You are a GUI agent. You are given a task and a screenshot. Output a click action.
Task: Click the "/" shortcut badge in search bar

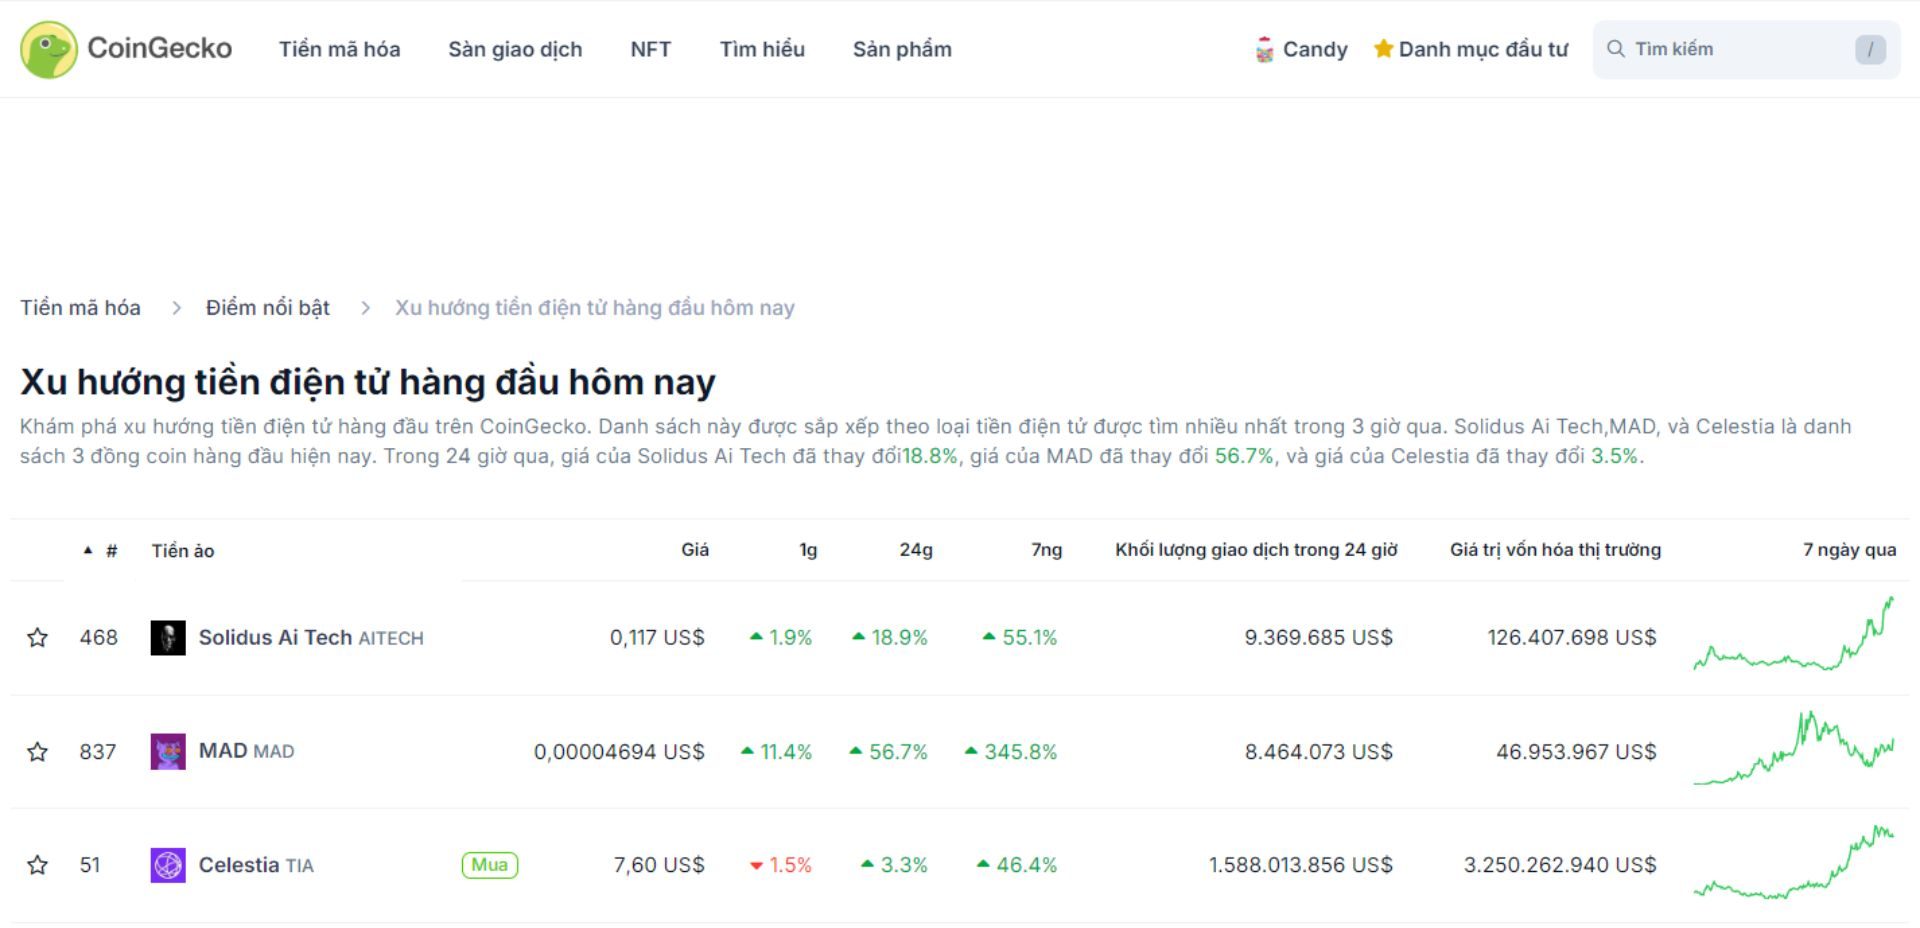[x=1869, y=48]
